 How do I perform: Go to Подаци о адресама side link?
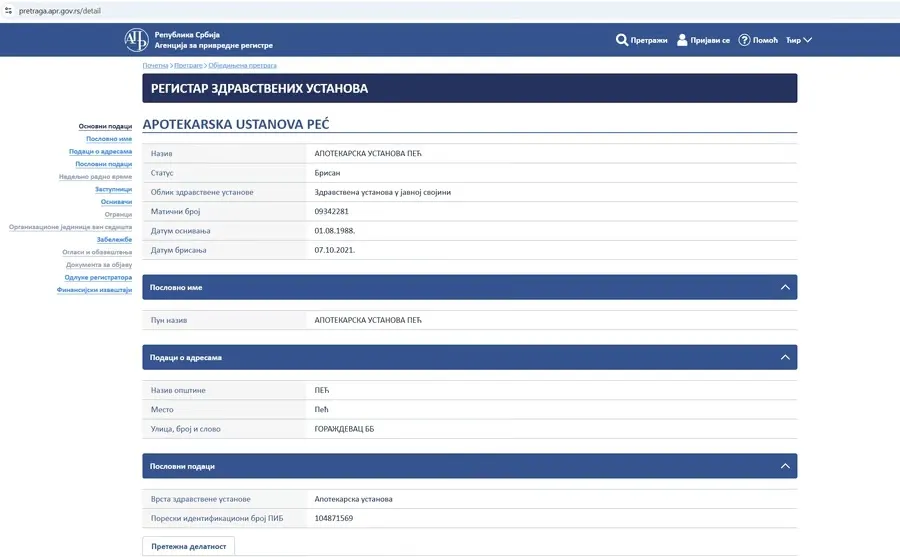pyautogui.click(x=100, y=152)
